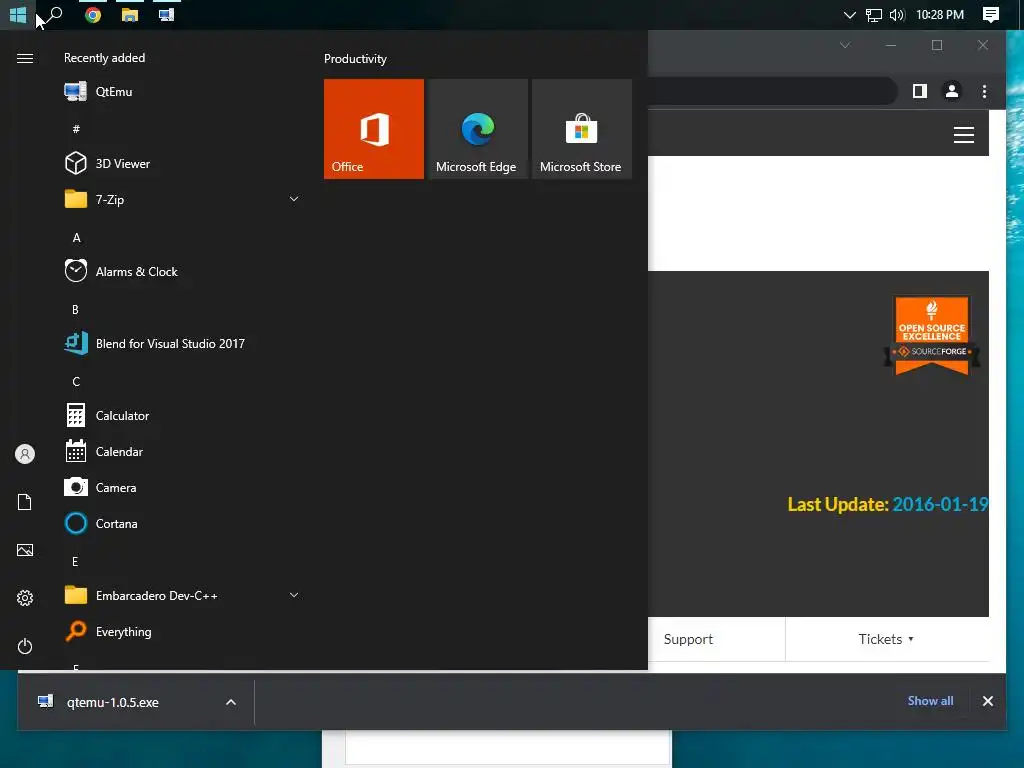Launch the Camera app

182,487
